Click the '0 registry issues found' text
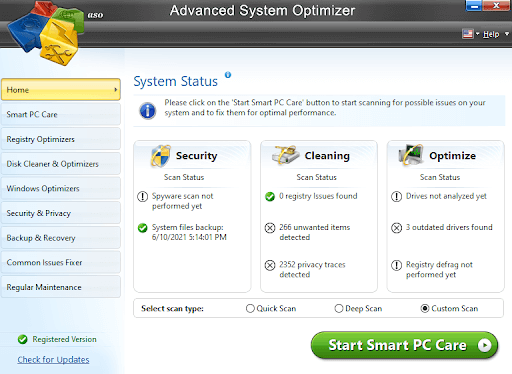512x374 pixels. [318, 196]
